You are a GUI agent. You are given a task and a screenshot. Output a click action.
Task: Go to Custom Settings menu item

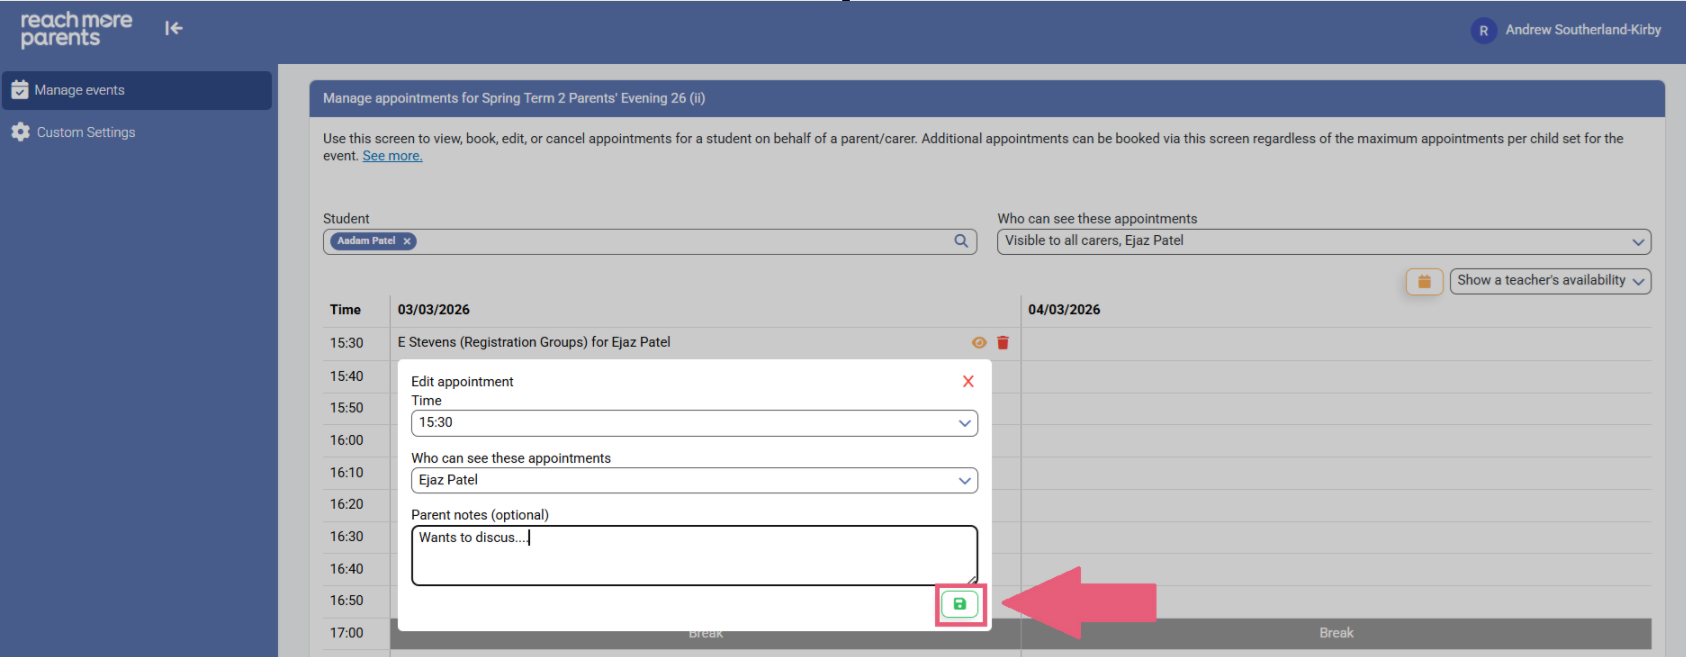pos(86,132)
